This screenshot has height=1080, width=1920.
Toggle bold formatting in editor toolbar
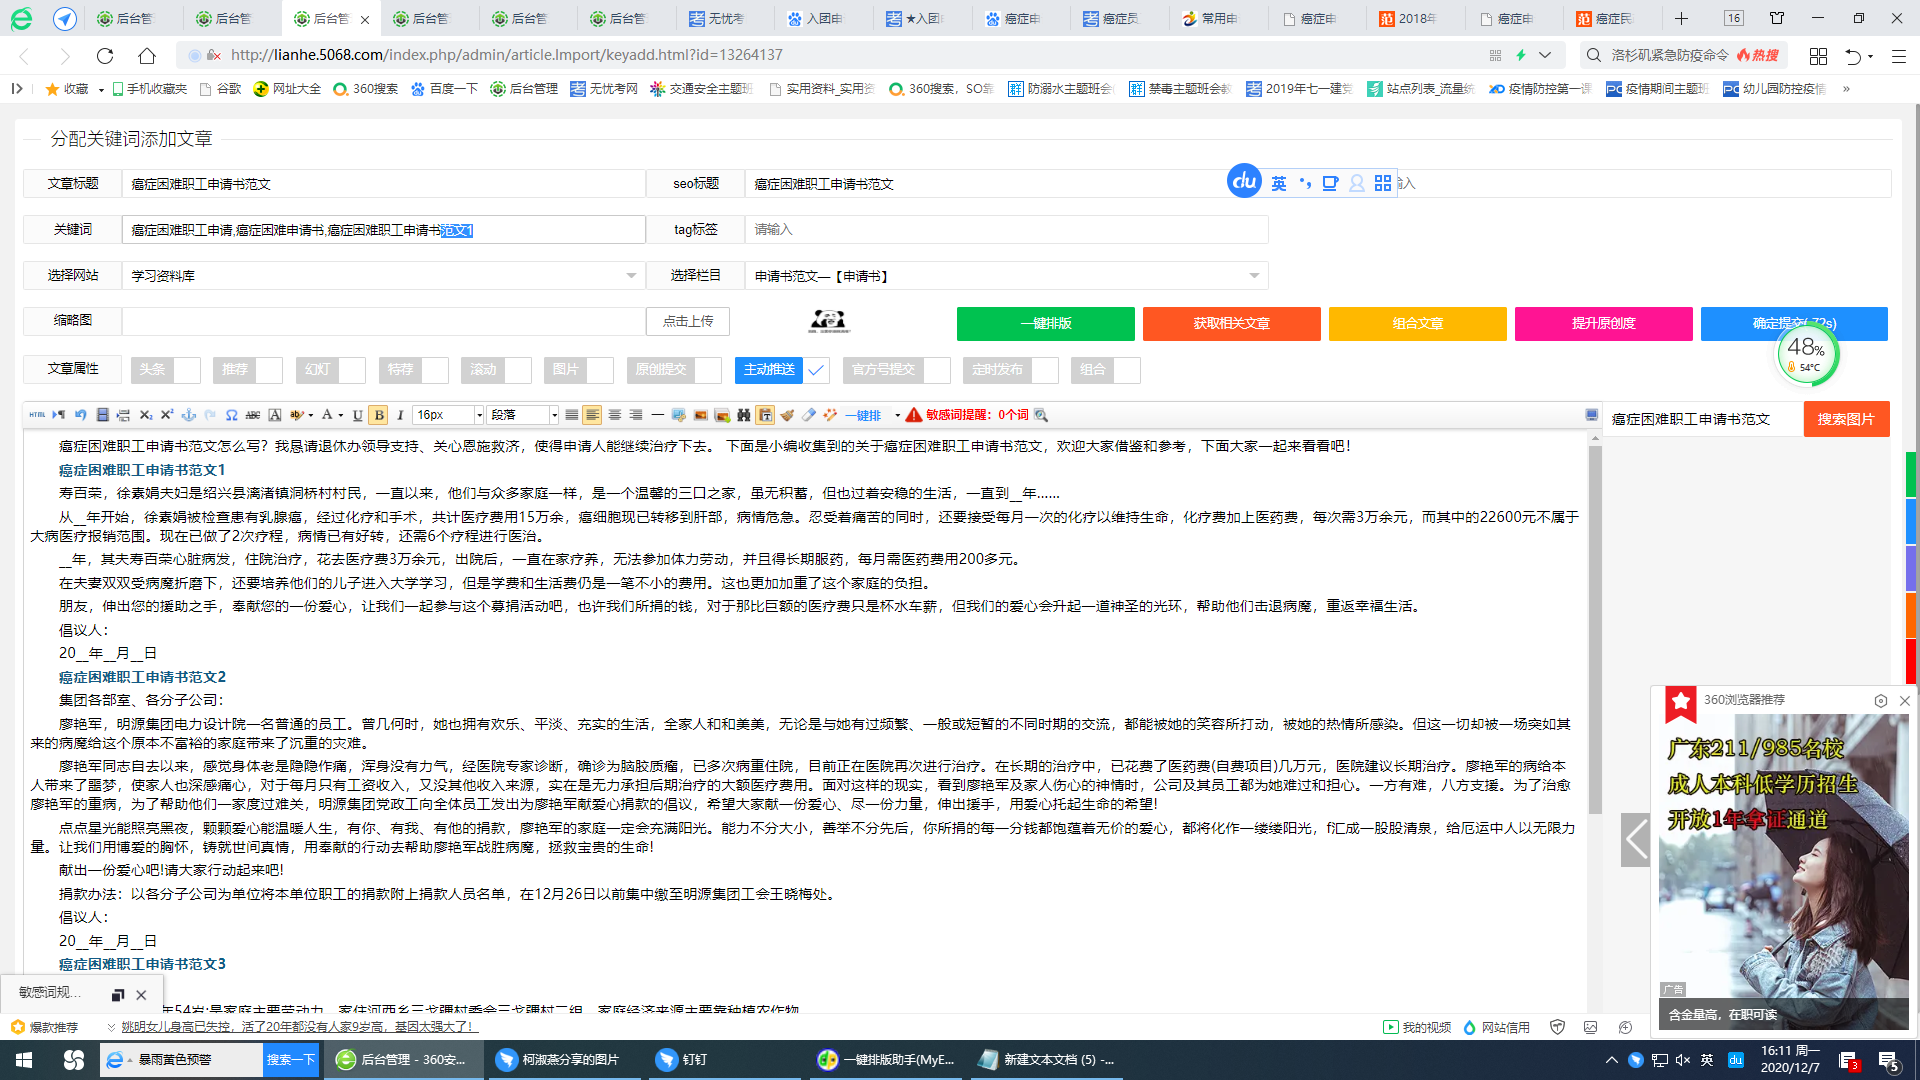pos(378,415)
